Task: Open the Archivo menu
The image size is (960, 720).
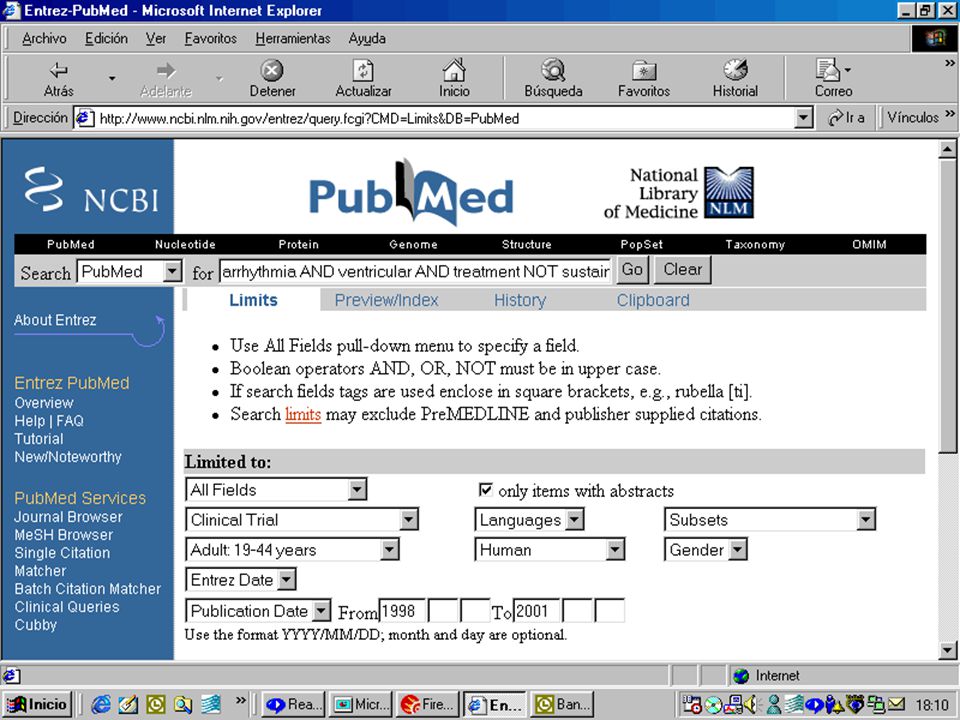Action: click(44, 39)
